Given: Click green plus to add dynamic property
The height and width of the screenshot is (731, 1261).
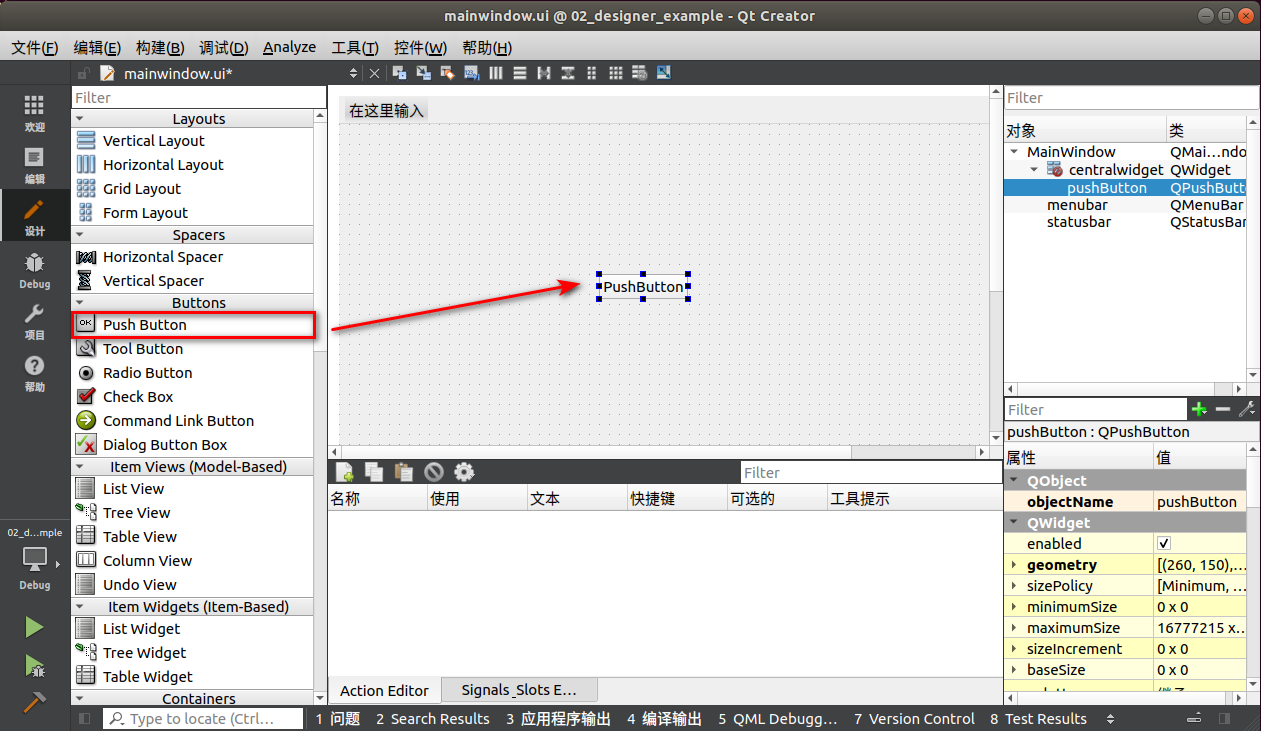Looking at the screenshot, I should point(1198,409).
